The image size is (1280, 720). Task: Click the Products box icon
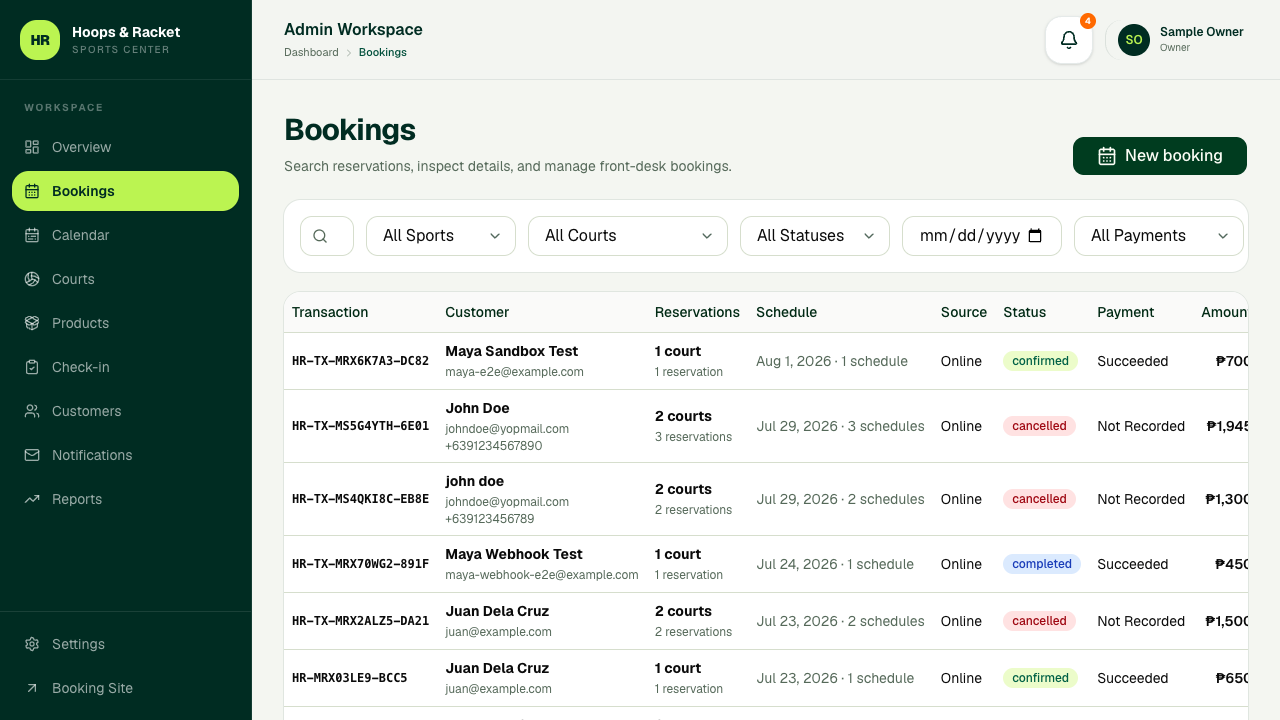[x=32, y=323]
